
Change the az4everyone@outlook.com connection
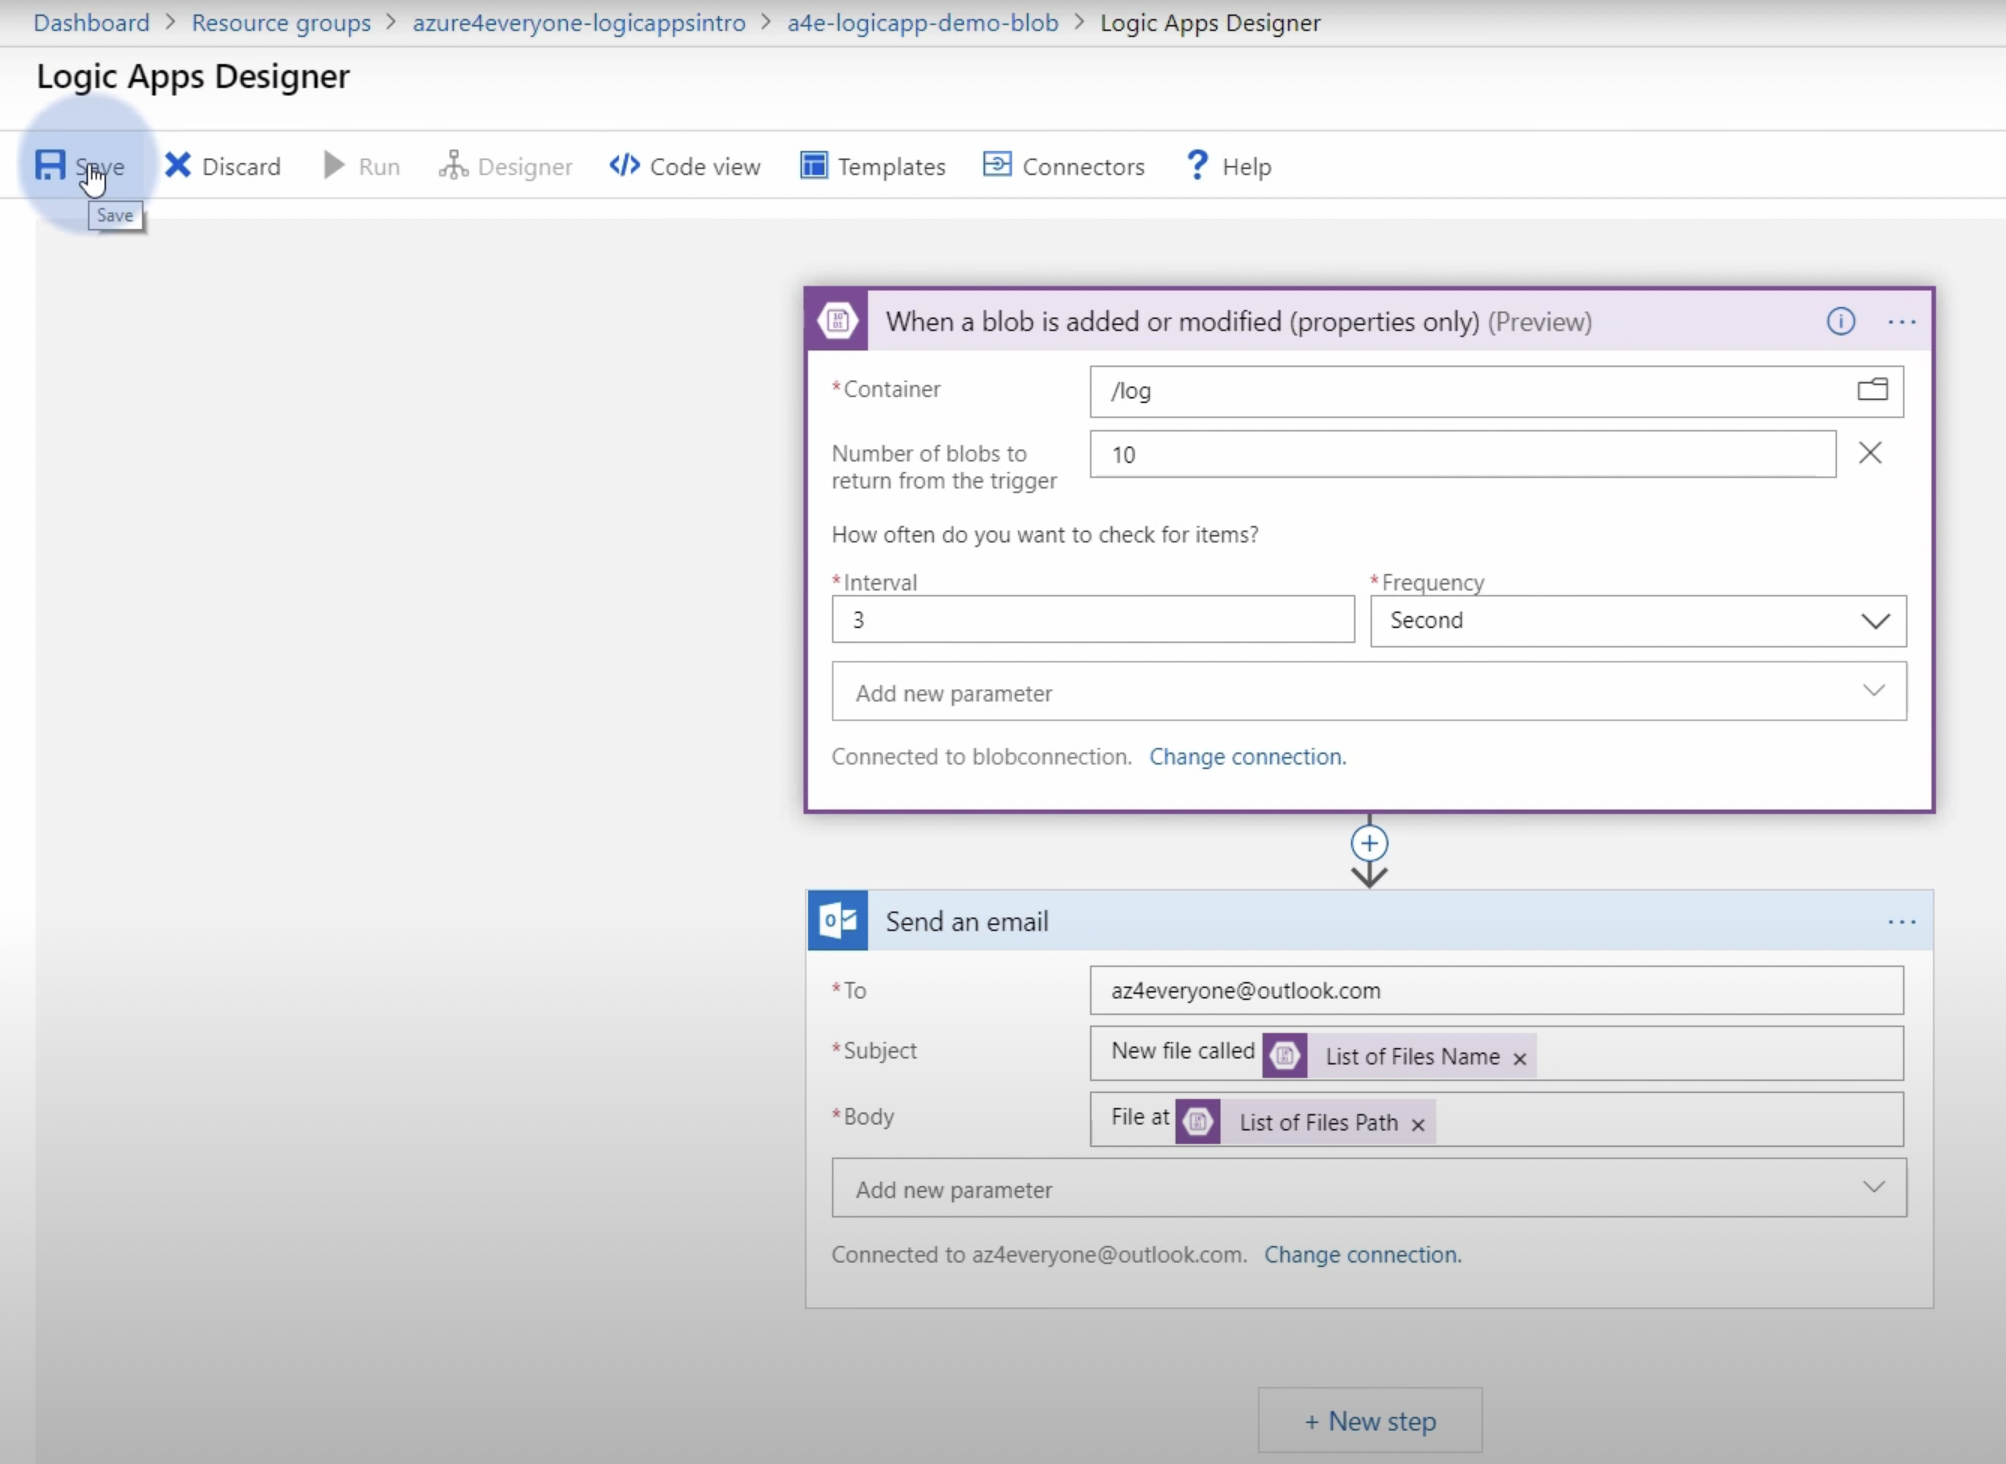pyautogui.click(x=1362, y=1254)
